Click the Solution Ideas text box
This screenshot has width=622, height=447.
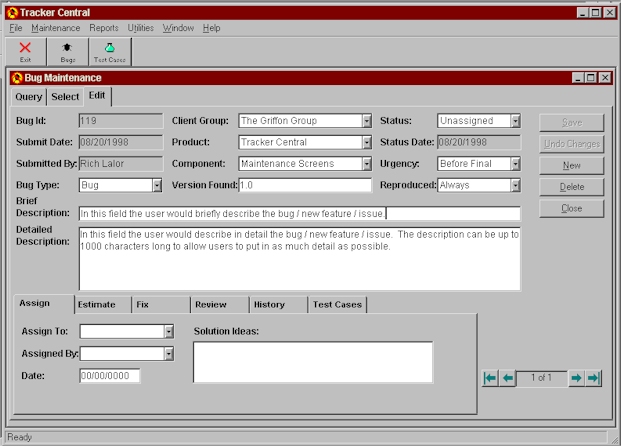click(313, 362)
